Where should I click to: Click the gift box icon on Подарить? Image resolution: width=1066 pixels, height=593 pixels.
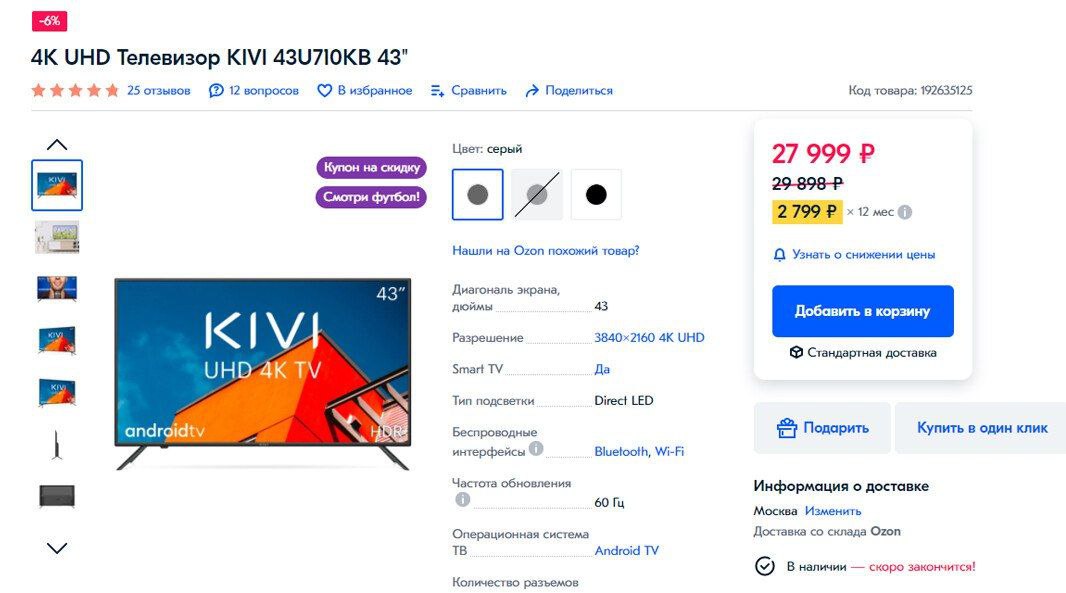coord(787,428)
